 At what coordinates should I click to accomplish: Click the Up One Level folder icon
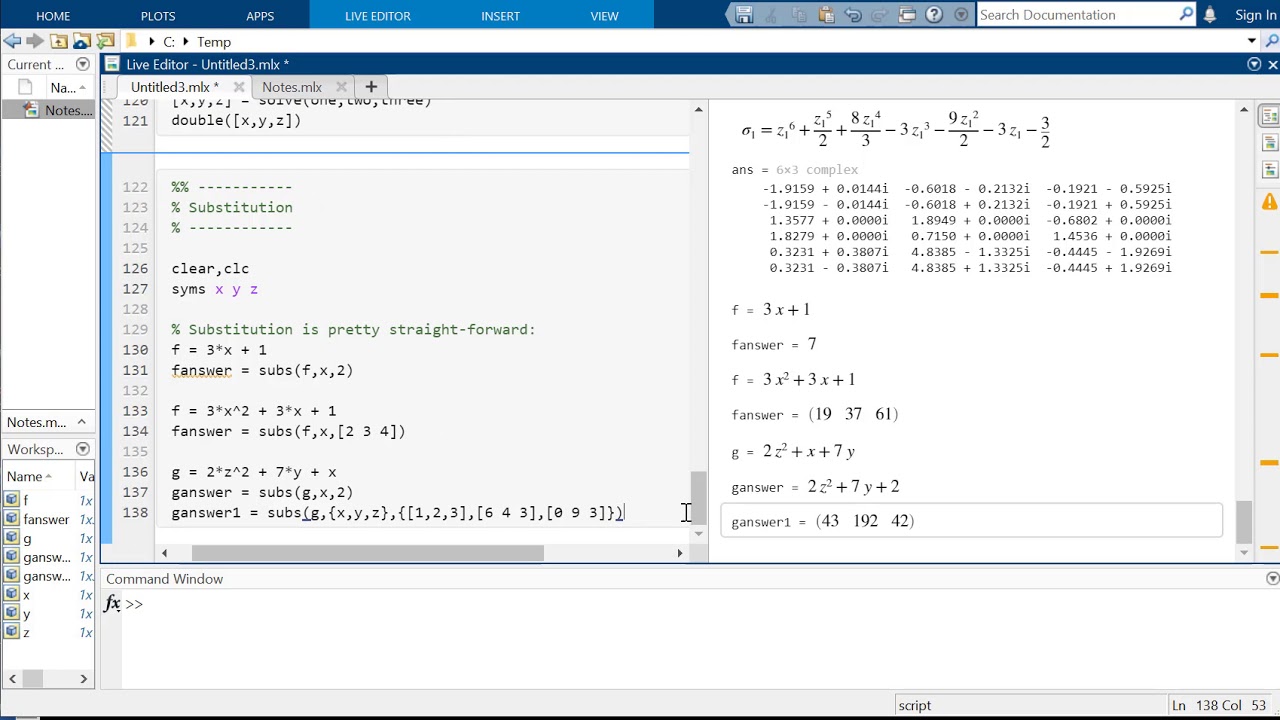(x=59, y=41)
